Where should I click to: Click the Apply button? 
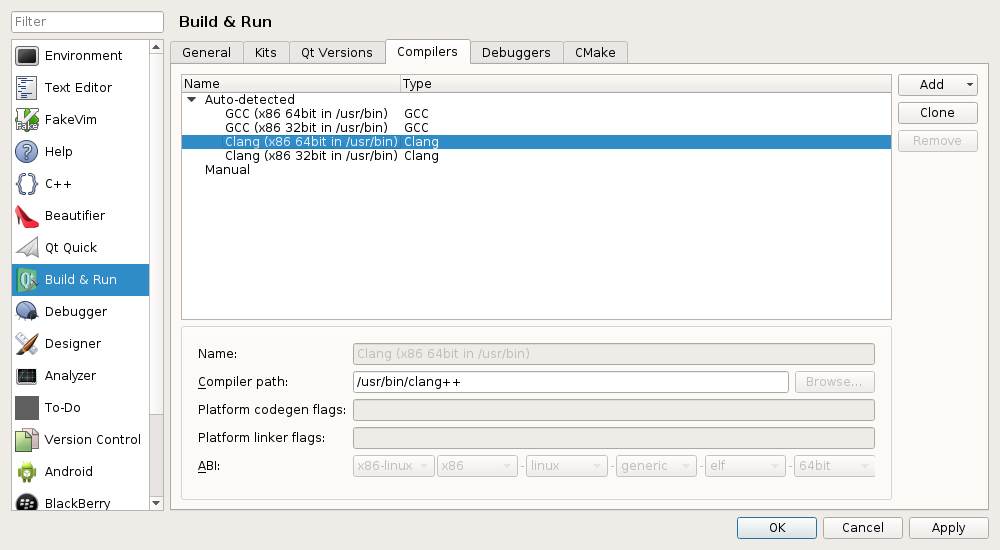[x=948, y=528]
